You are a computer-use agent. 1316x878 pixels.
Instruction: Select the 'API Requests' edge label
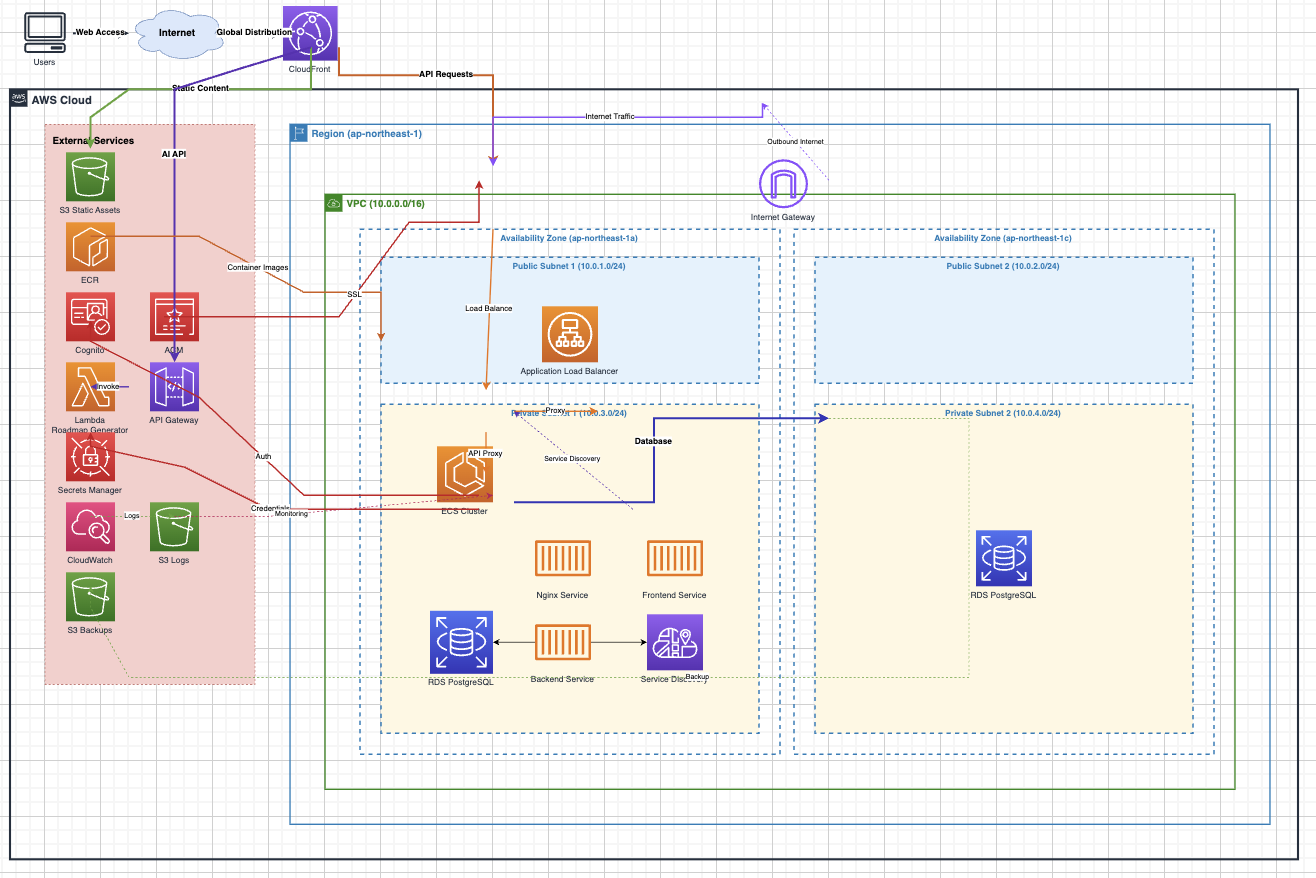coord(446,75)
